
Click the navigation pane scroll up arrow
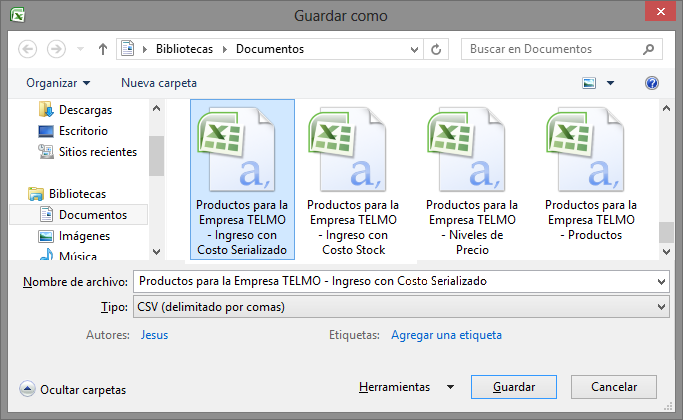point(157,108)
